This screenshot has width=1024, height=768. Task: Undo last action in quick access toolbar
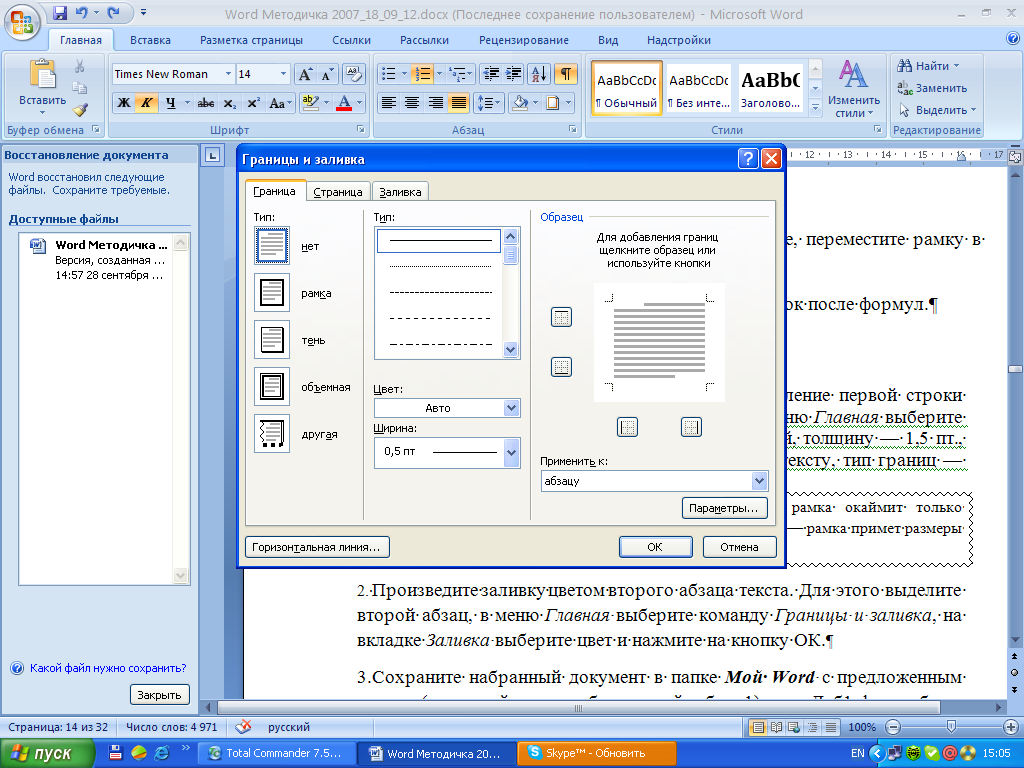[x=82, y=13]
